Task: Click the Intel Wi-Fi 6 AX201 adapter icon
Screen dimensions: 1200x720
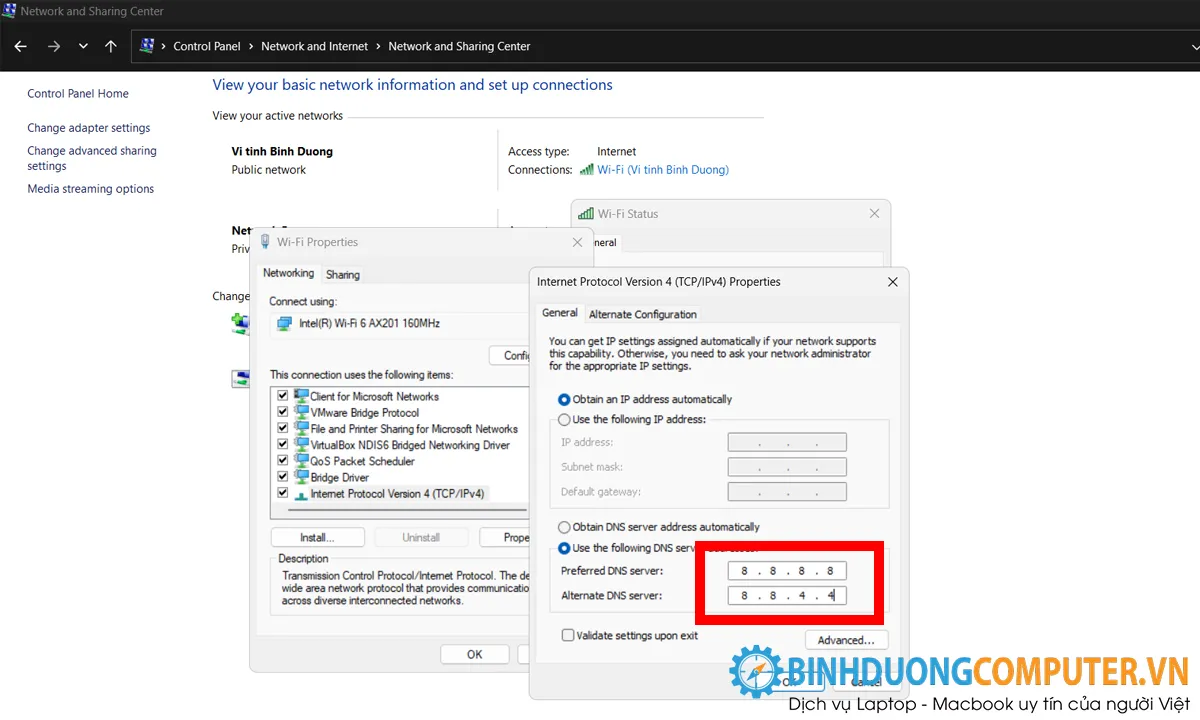Action: [285, 323]
